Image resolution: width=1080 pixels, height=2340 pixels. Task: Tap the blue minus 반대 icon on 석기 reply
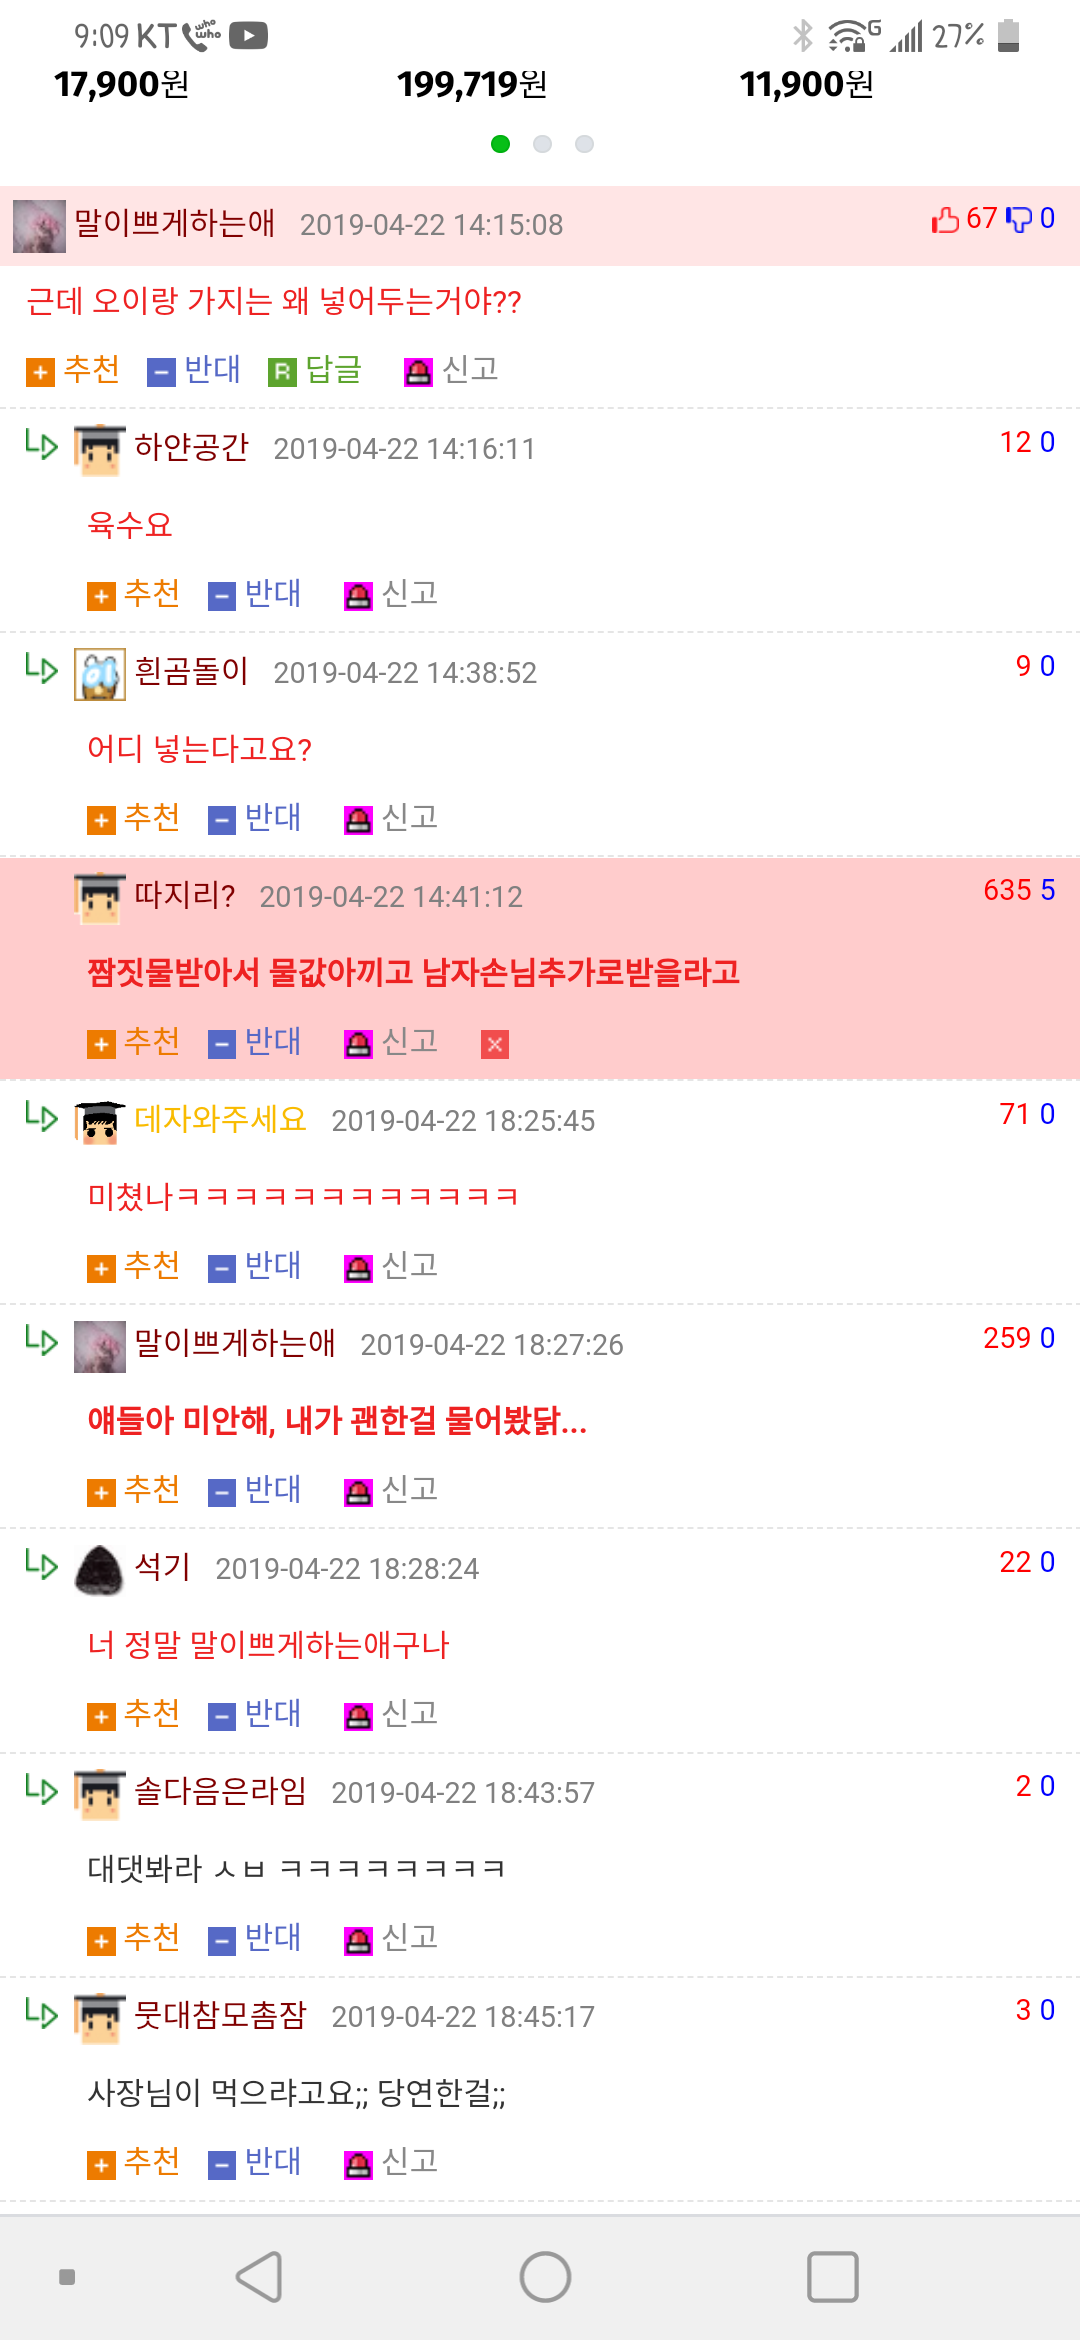[221, 1717]
